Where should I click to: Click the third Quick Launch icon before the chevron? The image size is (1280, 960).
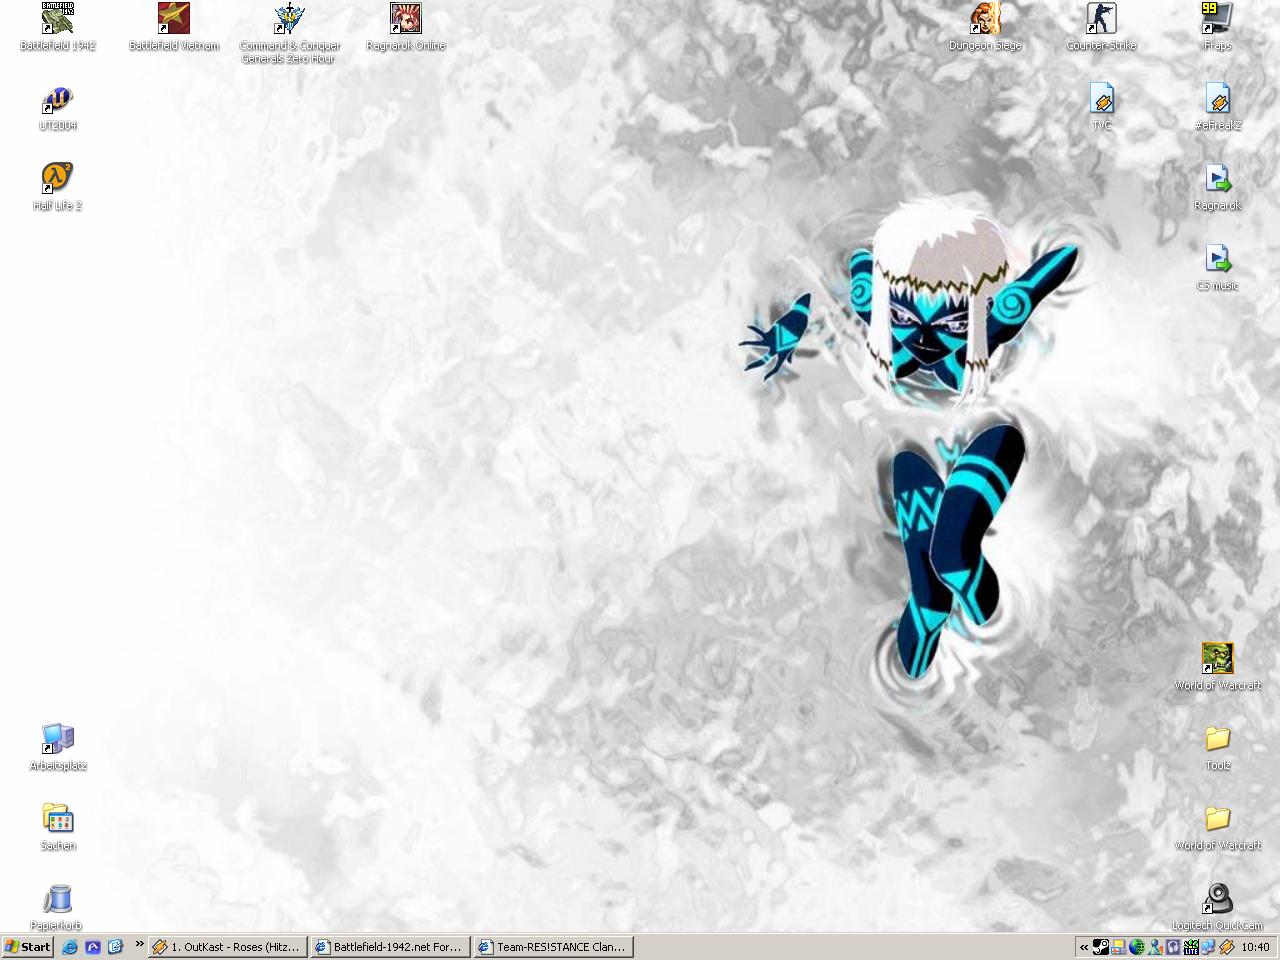(x=116, y=947)
